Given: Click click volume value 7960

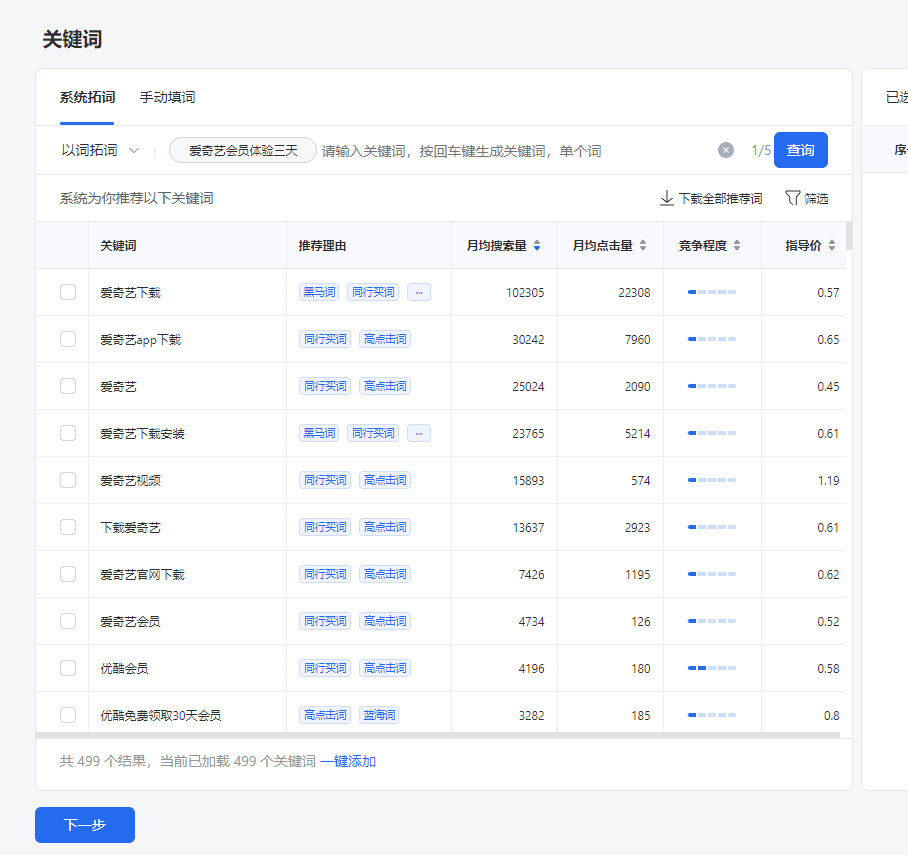Looking at the screenshot, I should click(x=638, y=339).
